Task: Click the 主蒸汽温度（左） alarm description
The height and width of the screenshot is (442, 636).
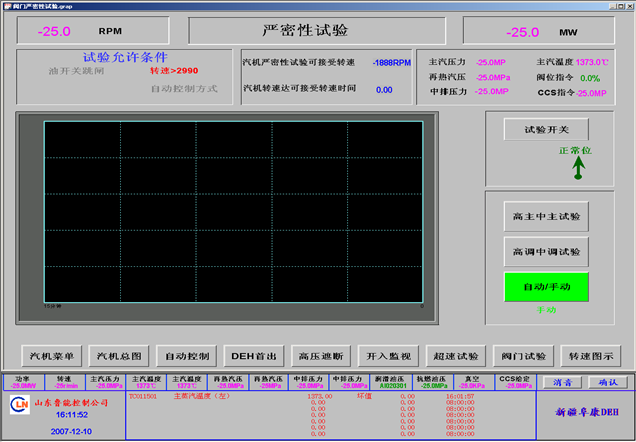Action: (x=202, y=396)
